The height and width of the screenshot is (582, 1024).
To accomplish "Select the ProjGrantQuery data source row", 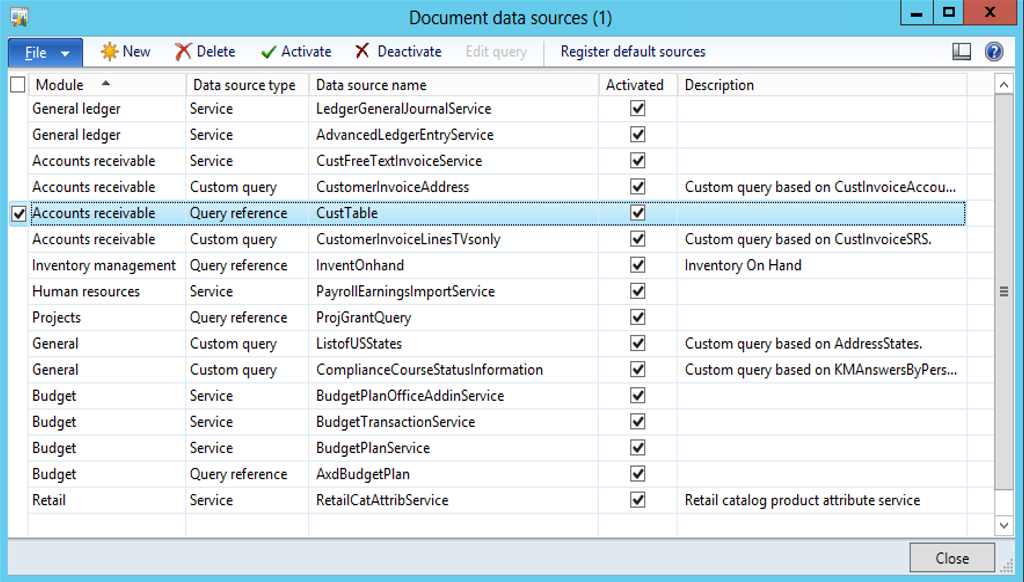I will tap(363, 318).
